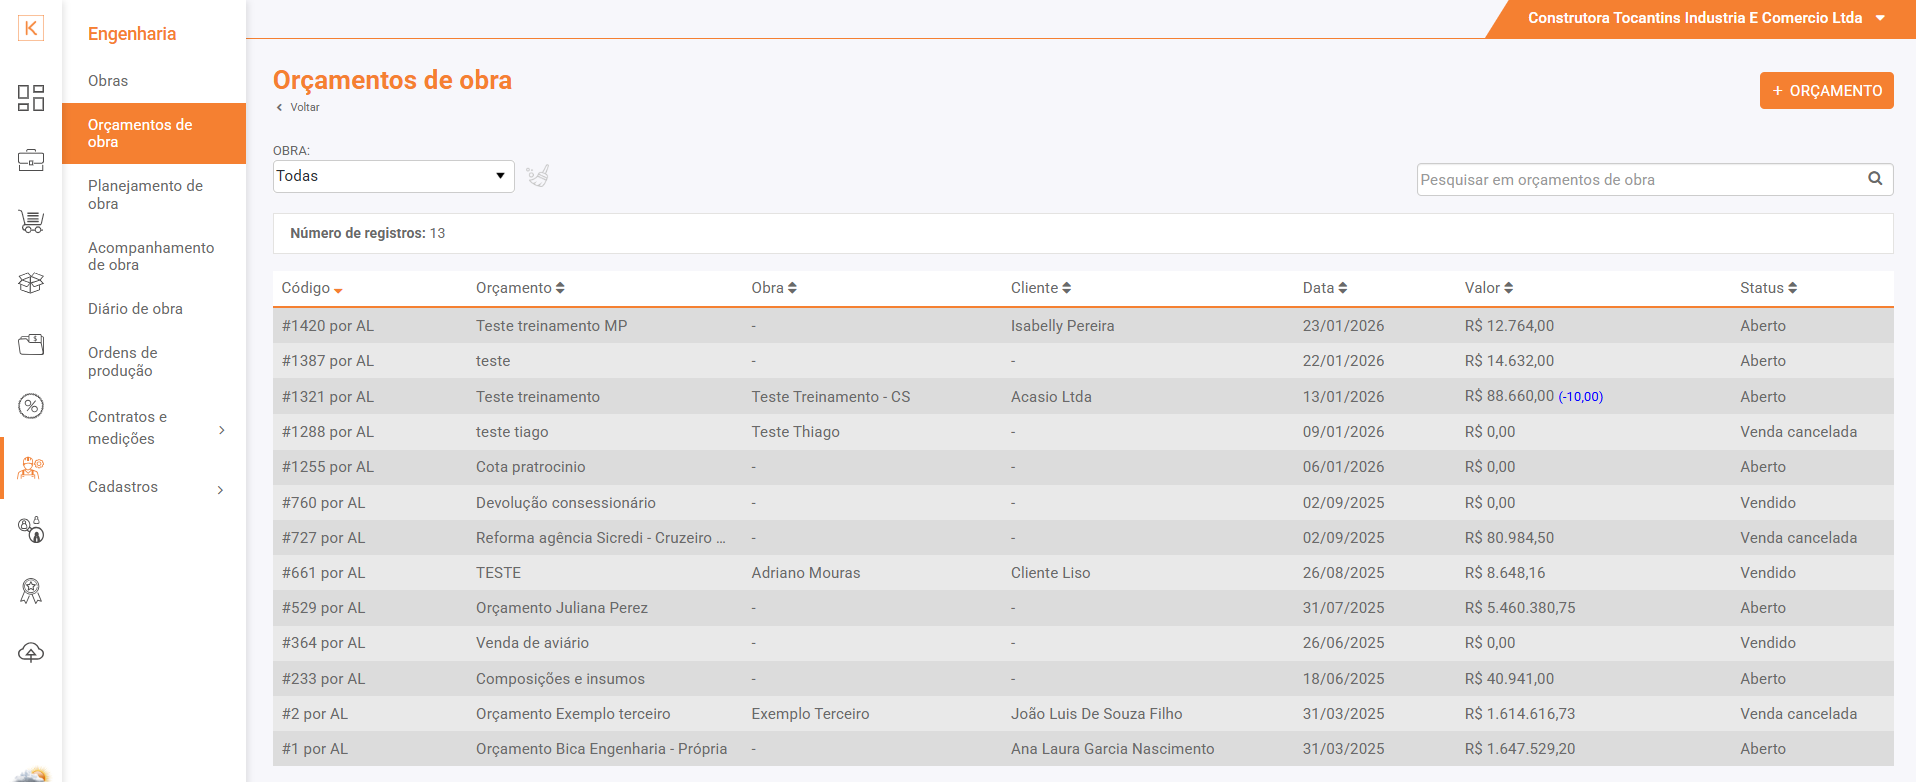Open the company selector dropdown at top
Viewport: 1916px width, 782px height.
click(x=1705, y=18)
